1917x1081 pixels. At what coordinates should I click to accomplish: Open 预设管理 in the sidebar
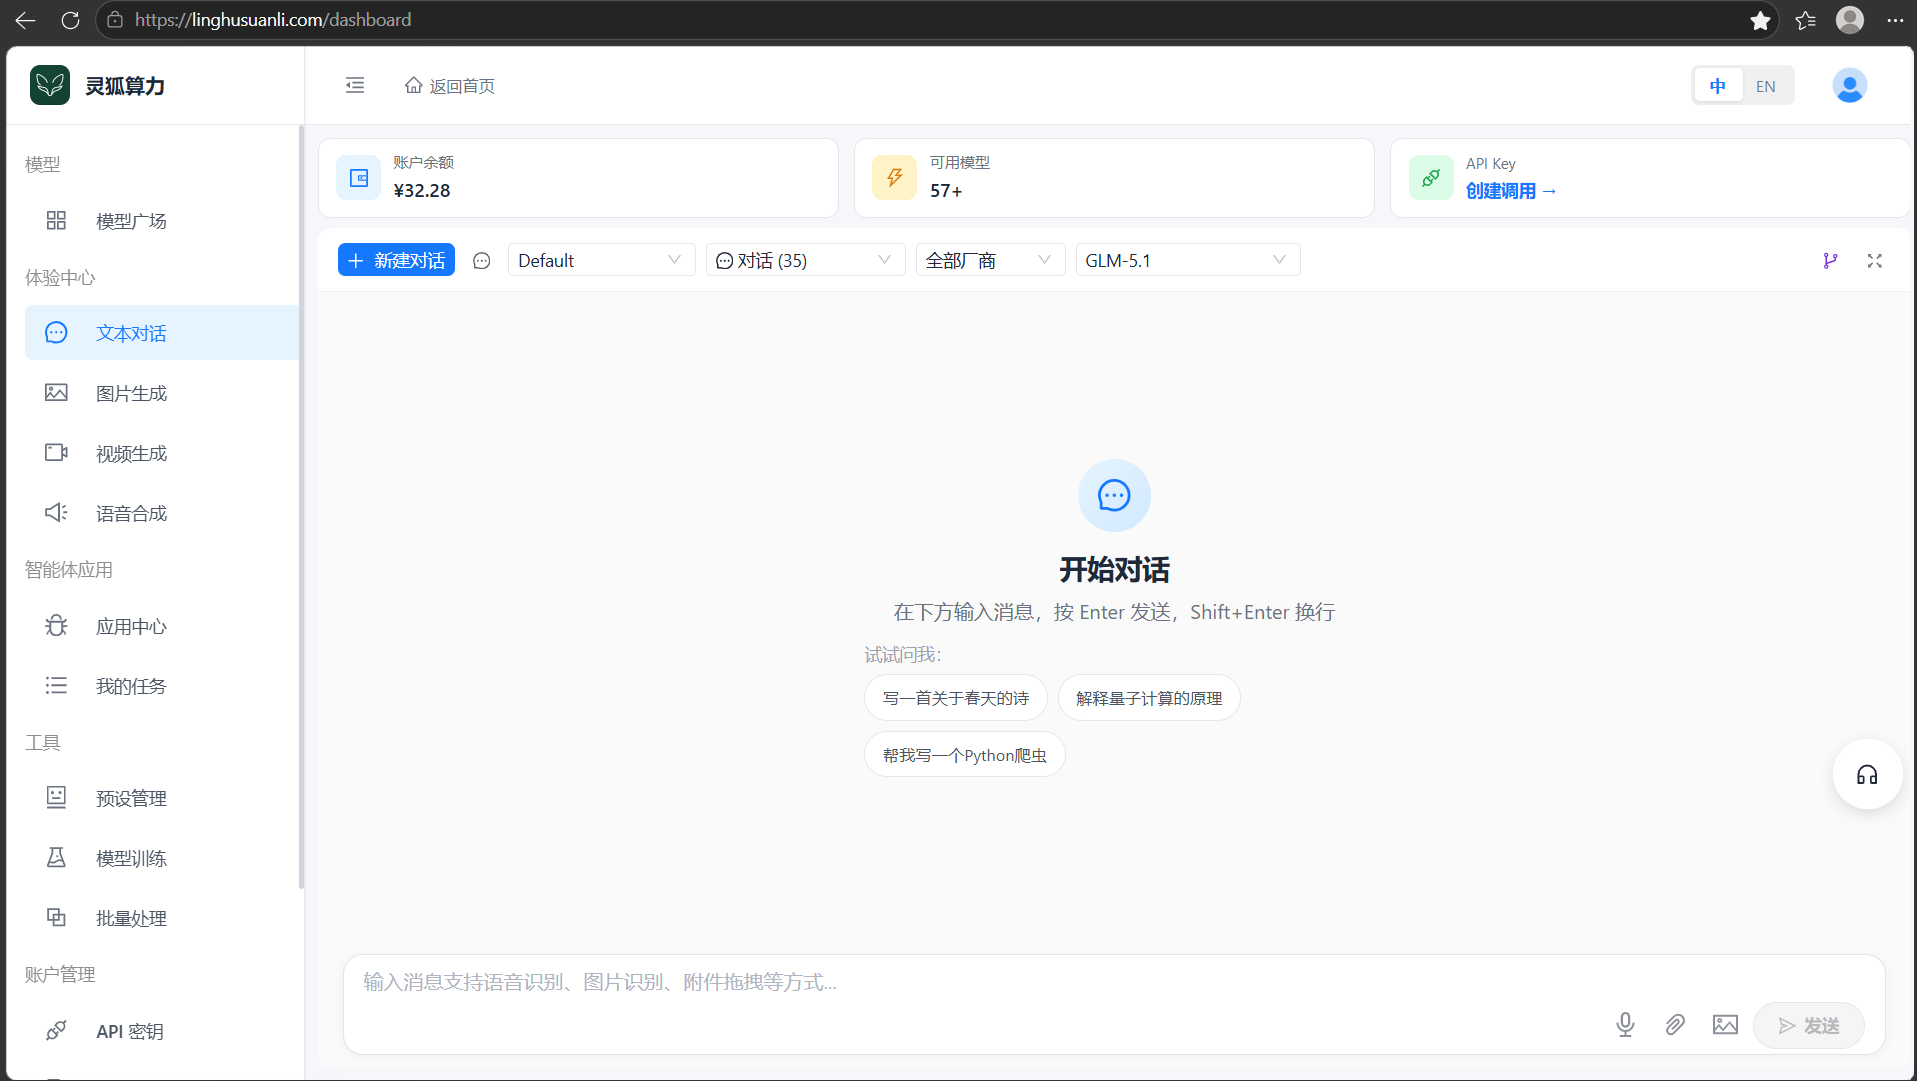161,799
